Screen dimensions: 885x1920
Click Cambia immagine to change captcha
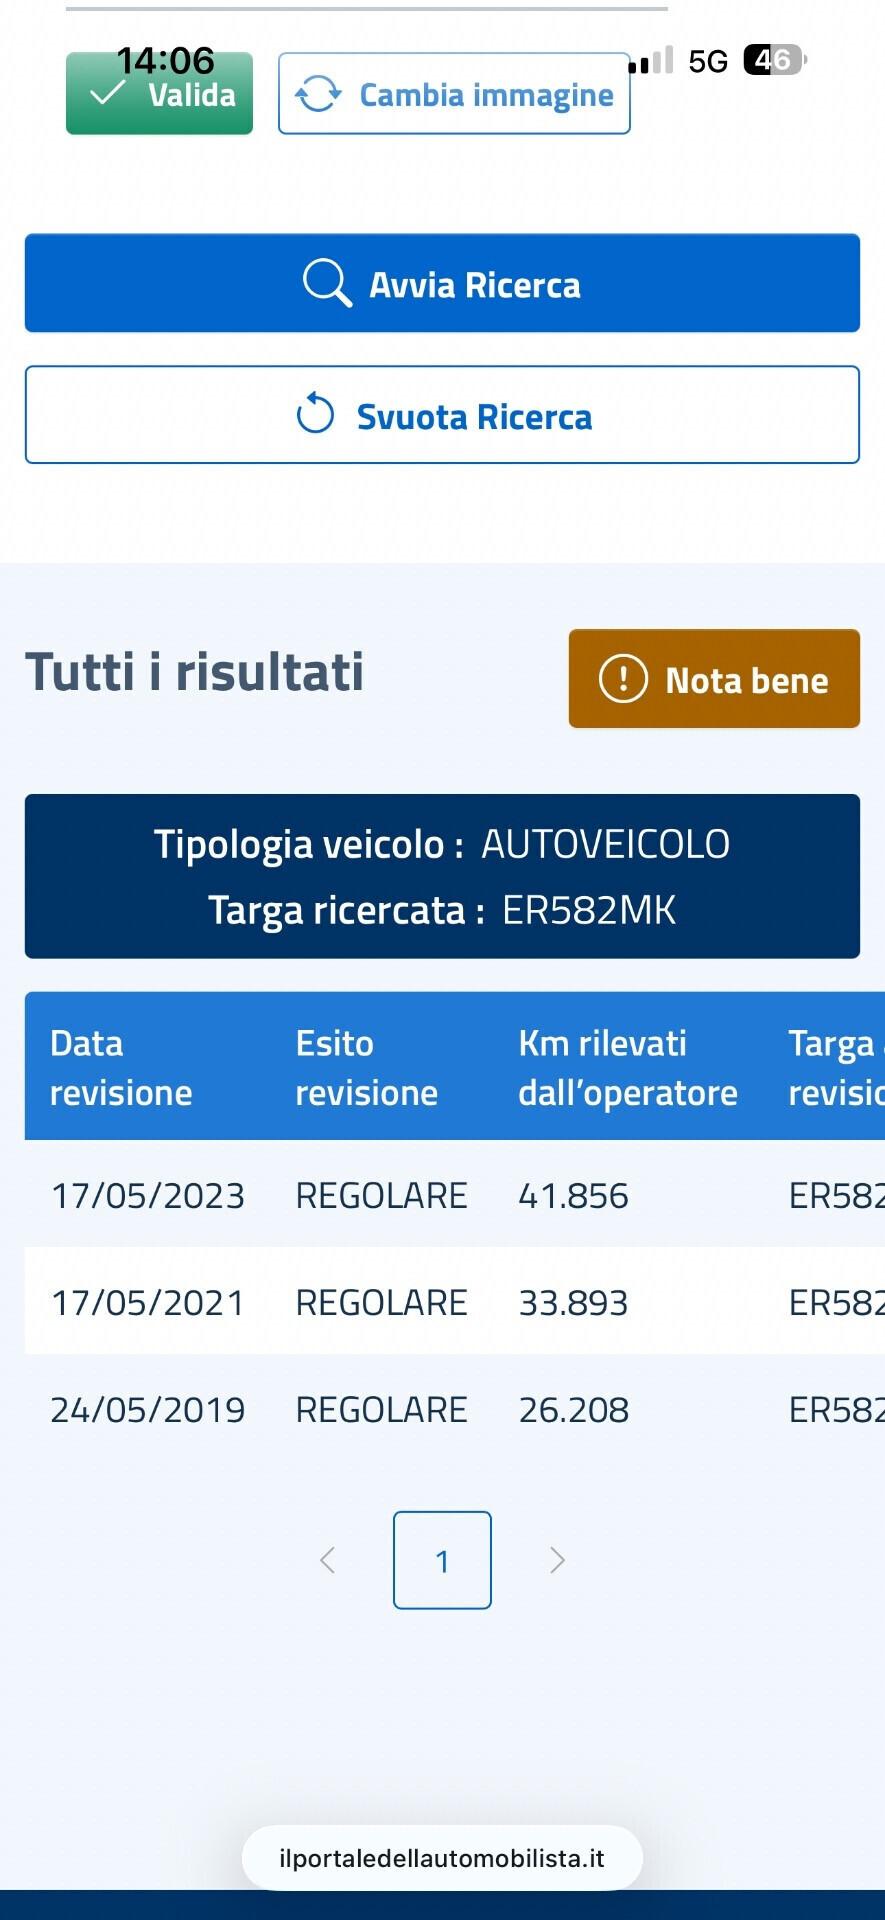tap(453, 93)
